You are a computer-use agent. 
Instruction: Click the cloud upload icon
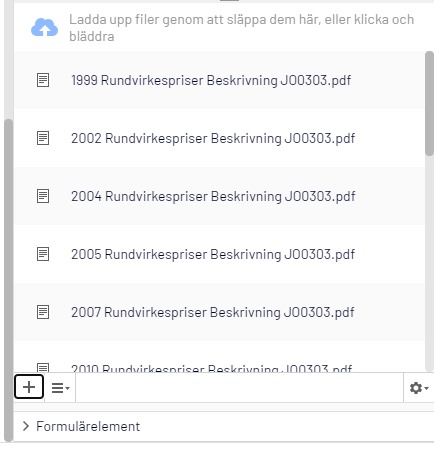[x=44, y=27]
